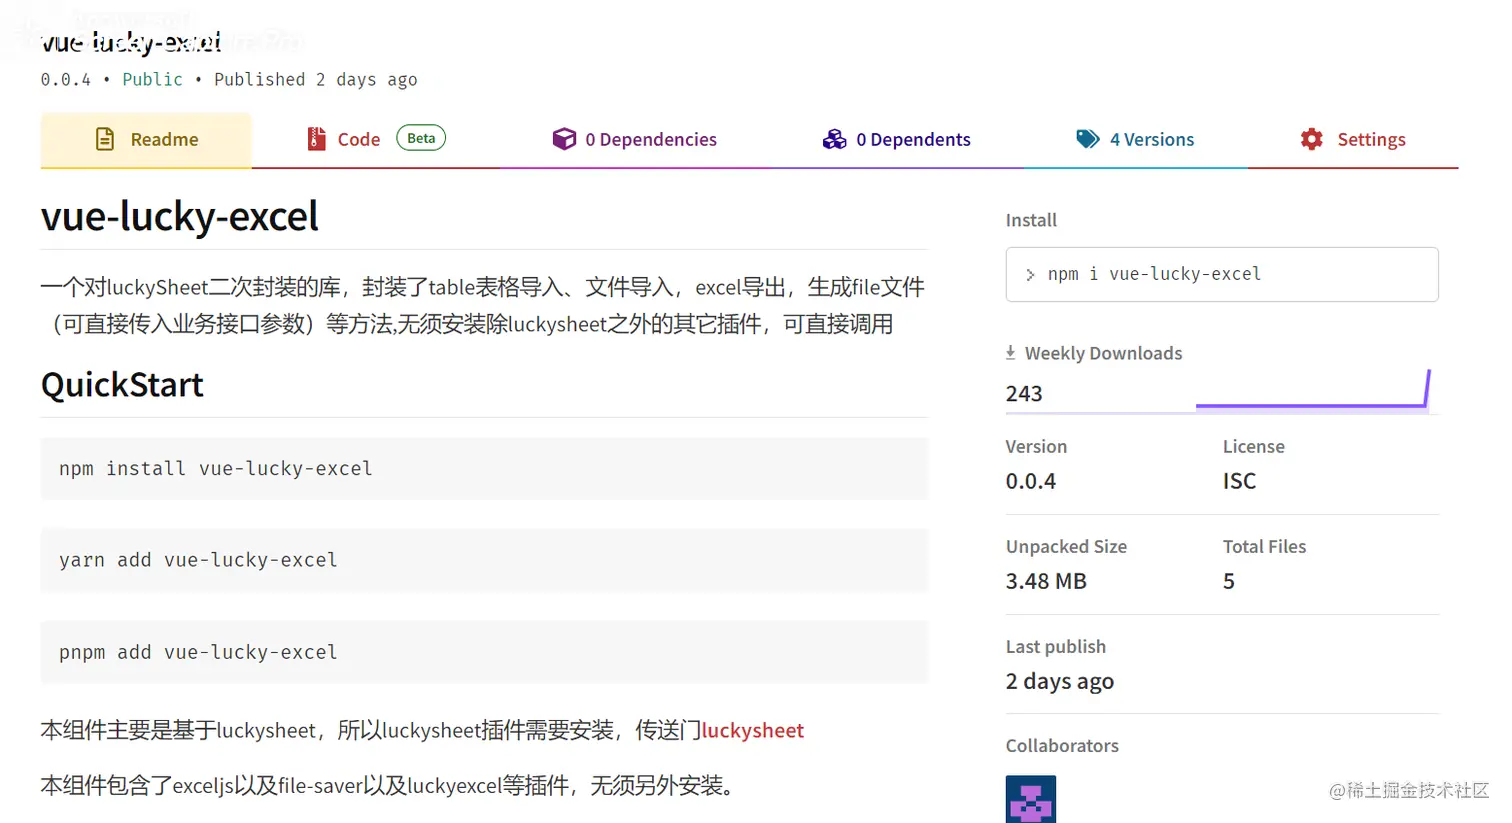Click the 0 Dependencies tab label

point(651,139)
